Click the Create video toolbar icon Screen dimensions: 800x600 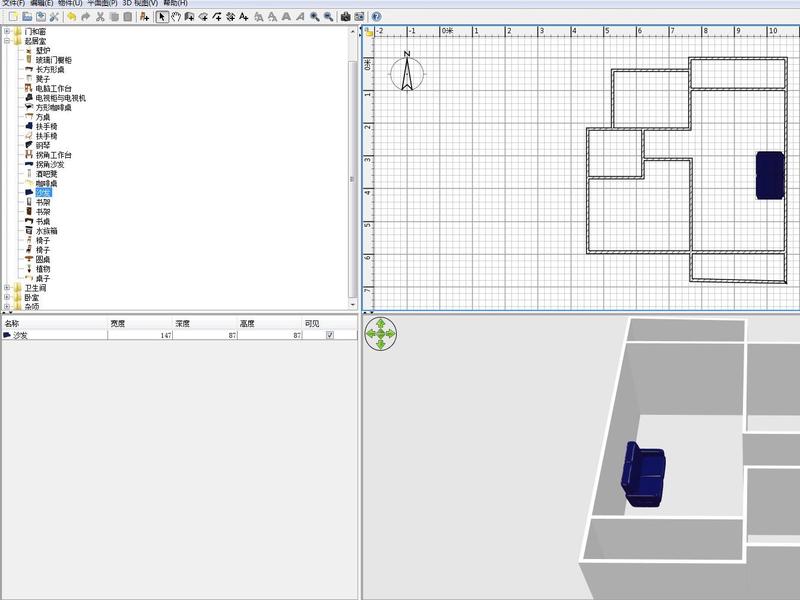[359, 17]
